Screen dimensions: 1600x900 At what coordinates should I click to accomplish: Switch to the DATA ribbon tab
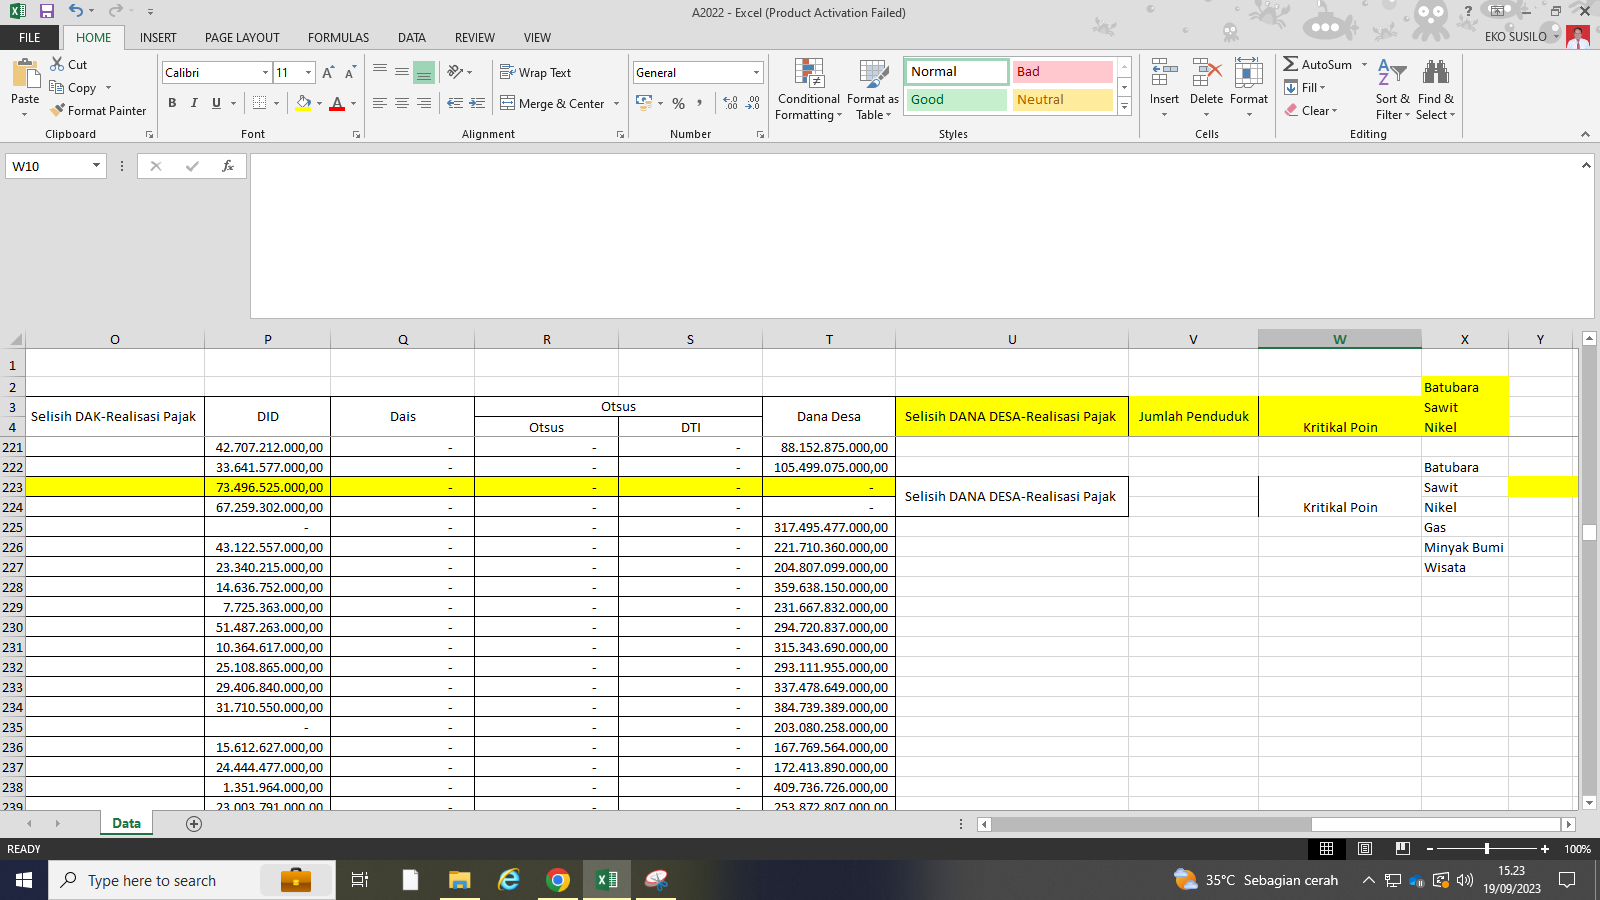(411, 37)
